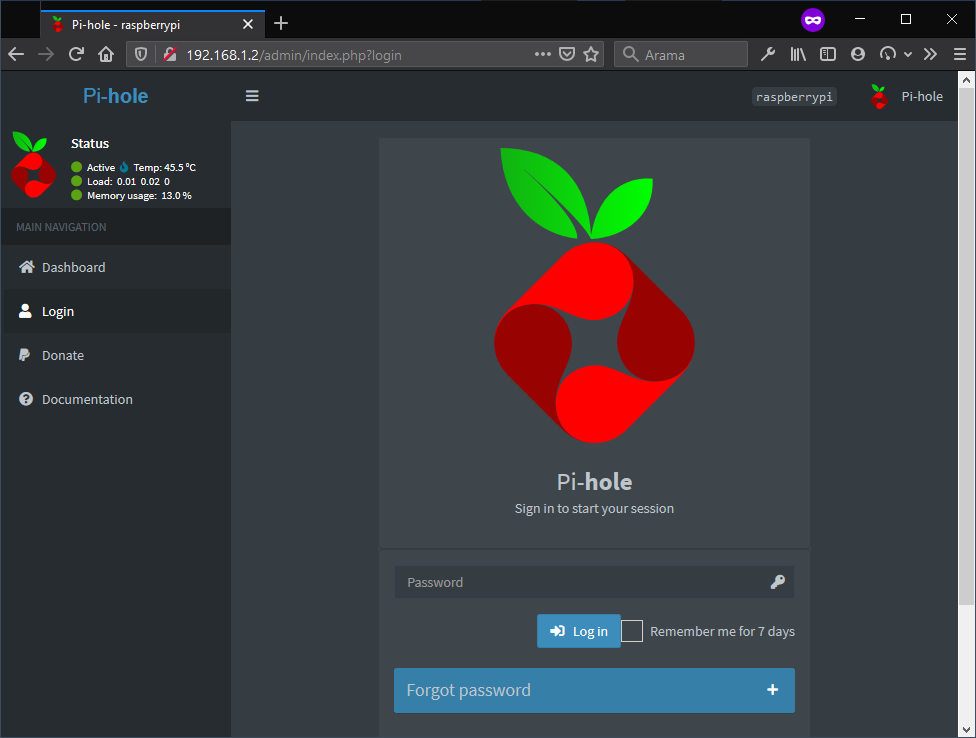Click the page vertical scrollbar thumb
The image size is (976, 738).
pos(966,346)
